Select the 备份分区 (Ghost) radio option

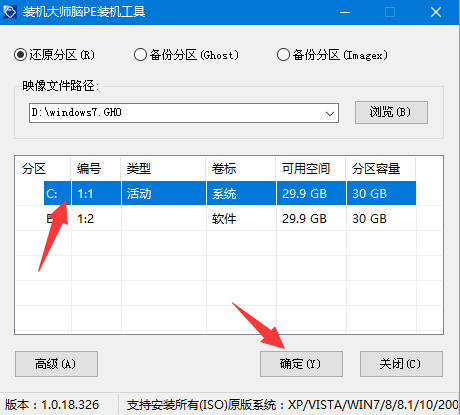coord(186,55)
